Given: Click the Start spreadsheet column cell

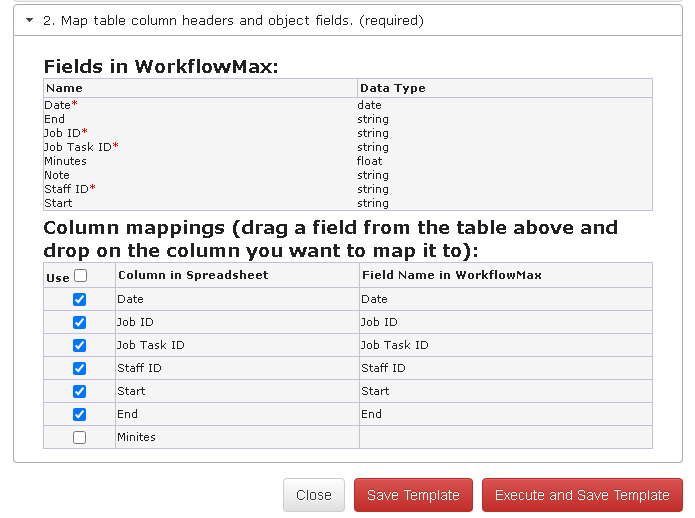Looking at the screenshot, I should point(237,391).
